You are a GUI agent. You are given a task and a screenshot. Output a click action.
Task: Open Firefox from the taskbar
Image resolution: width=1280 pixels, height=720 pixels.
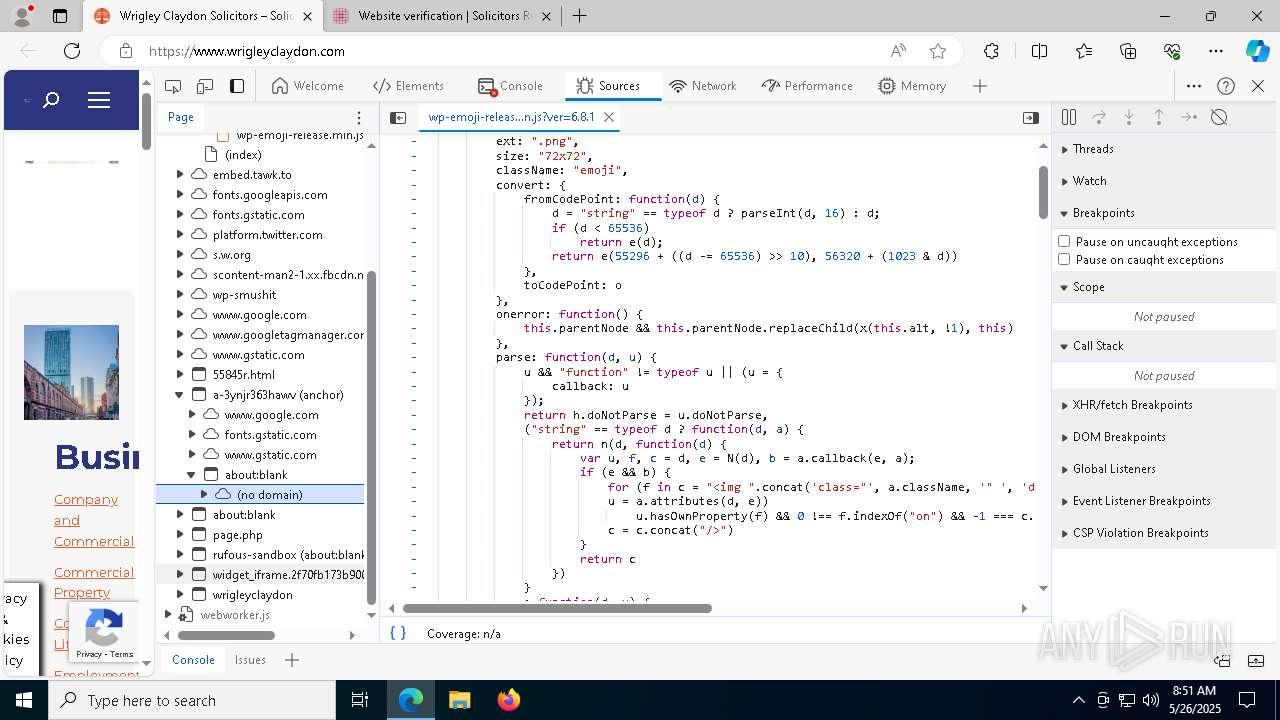click(x=508, y=700)
